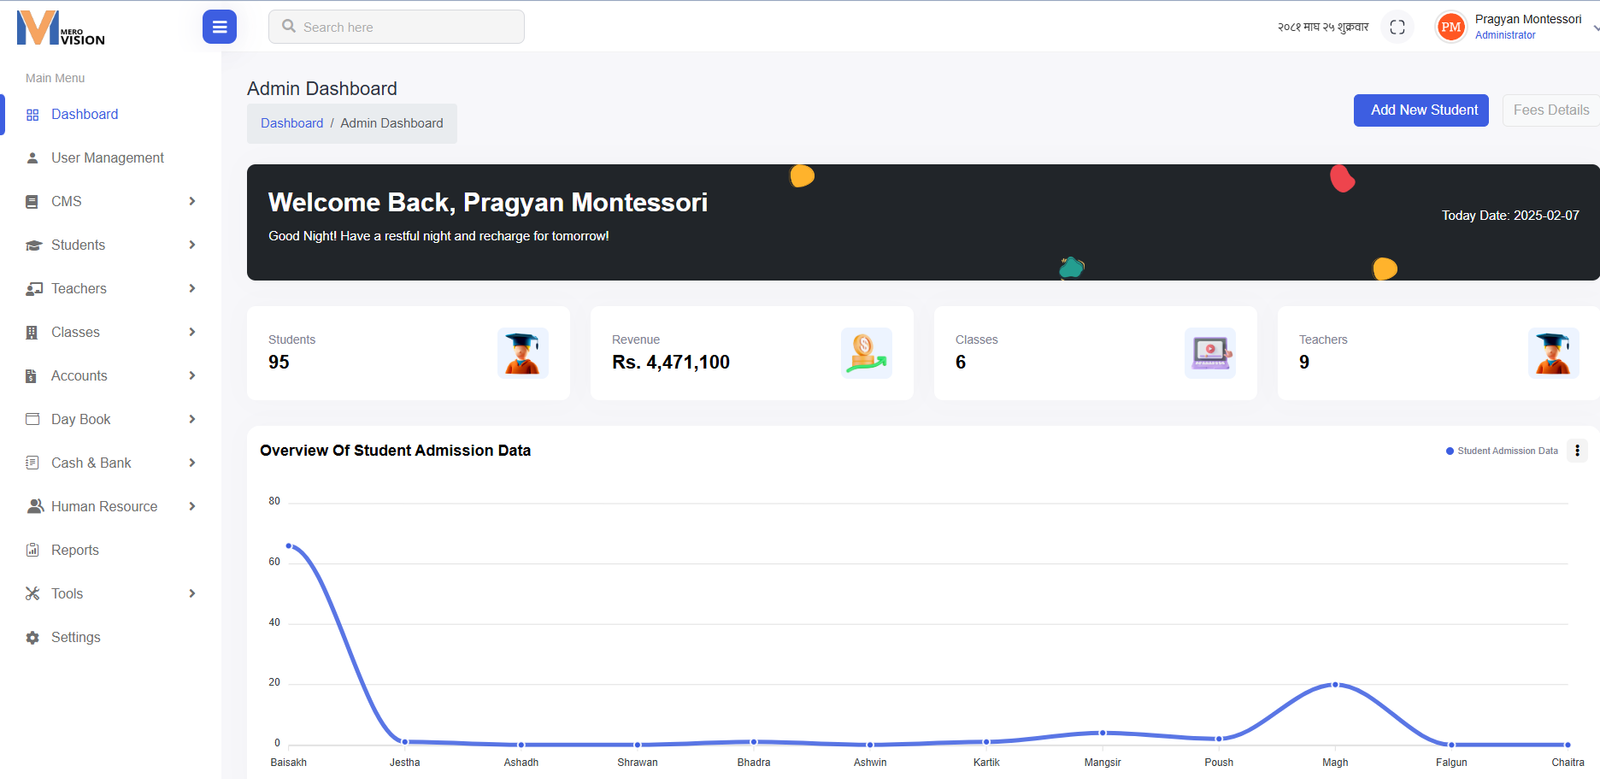Click the Classes card monitor icon
This screenshot has width=1600, height=779.
[x=1209, y=353]
